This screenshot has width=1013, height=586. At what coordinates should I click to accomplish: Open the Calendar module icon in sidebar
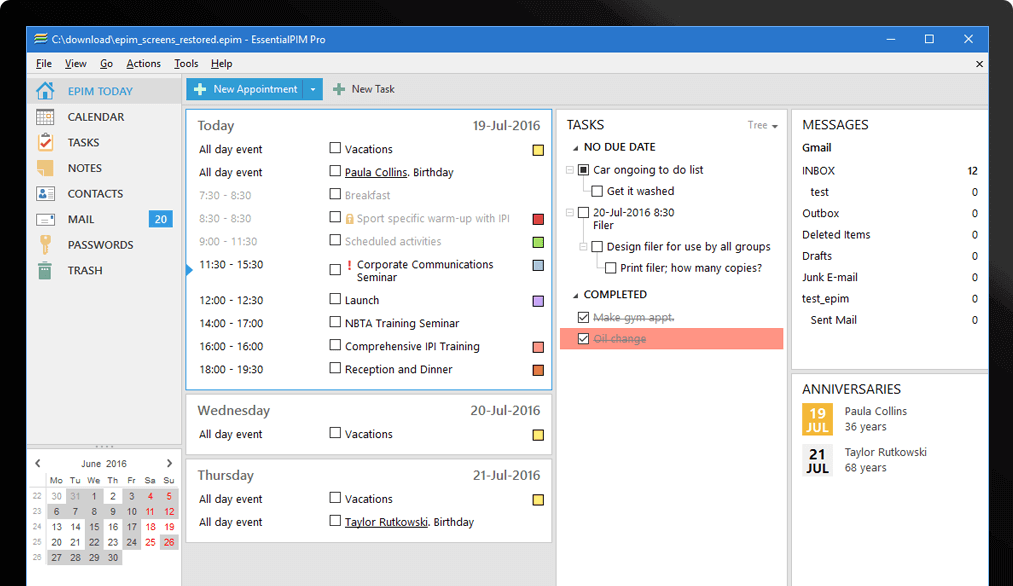(x=45, y=117)
